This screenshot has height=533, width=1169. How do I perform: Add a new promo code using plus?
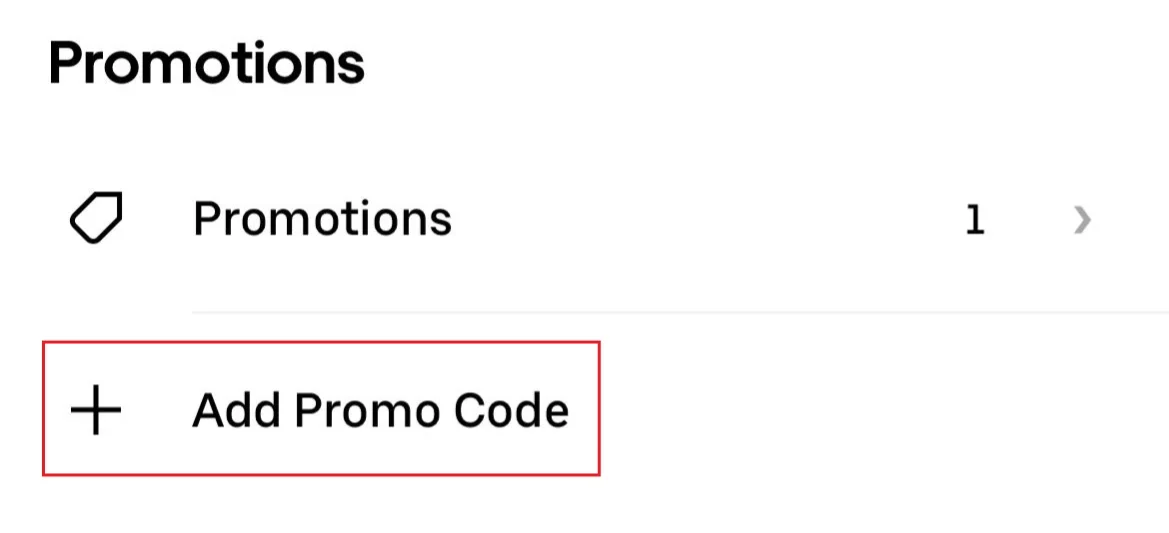[x=96, y=411]
